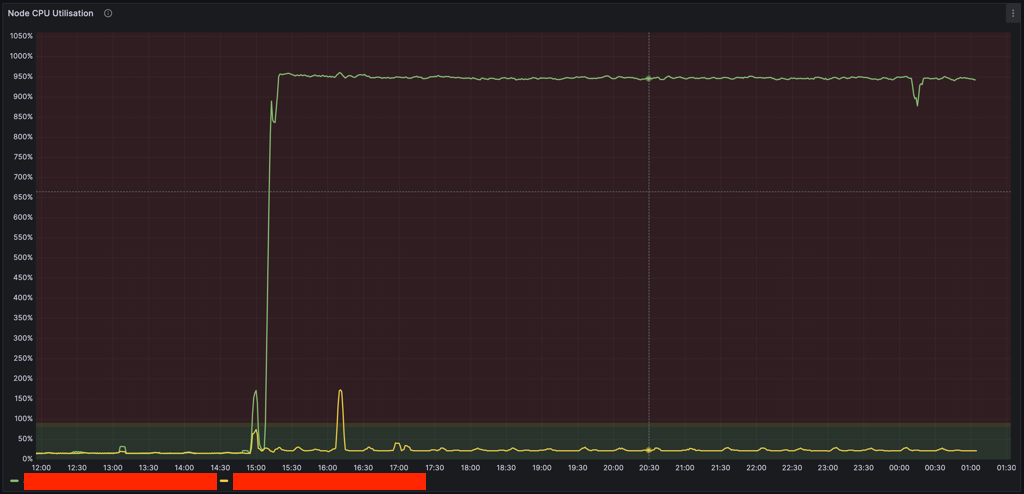This screenshot has width=1024, height=494.
Task: Click the 1050% y-axis label
Action: [22, 36]
